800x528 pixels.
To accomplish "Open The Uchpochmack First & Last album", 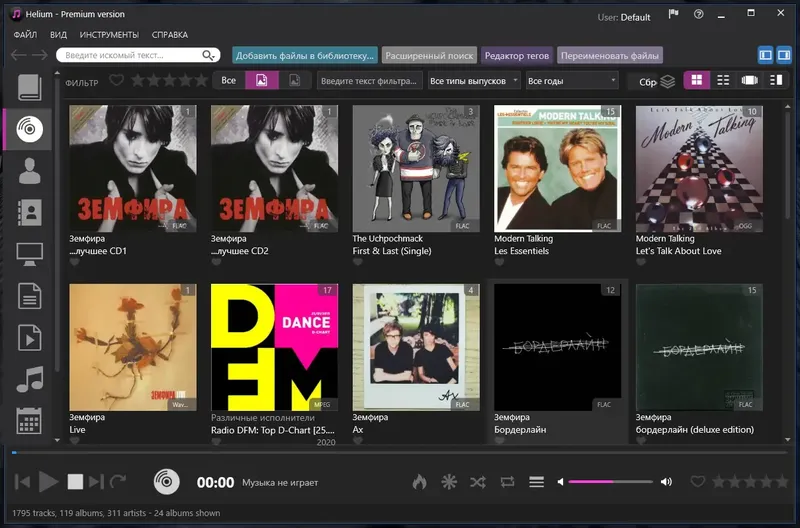I will 416,168.
